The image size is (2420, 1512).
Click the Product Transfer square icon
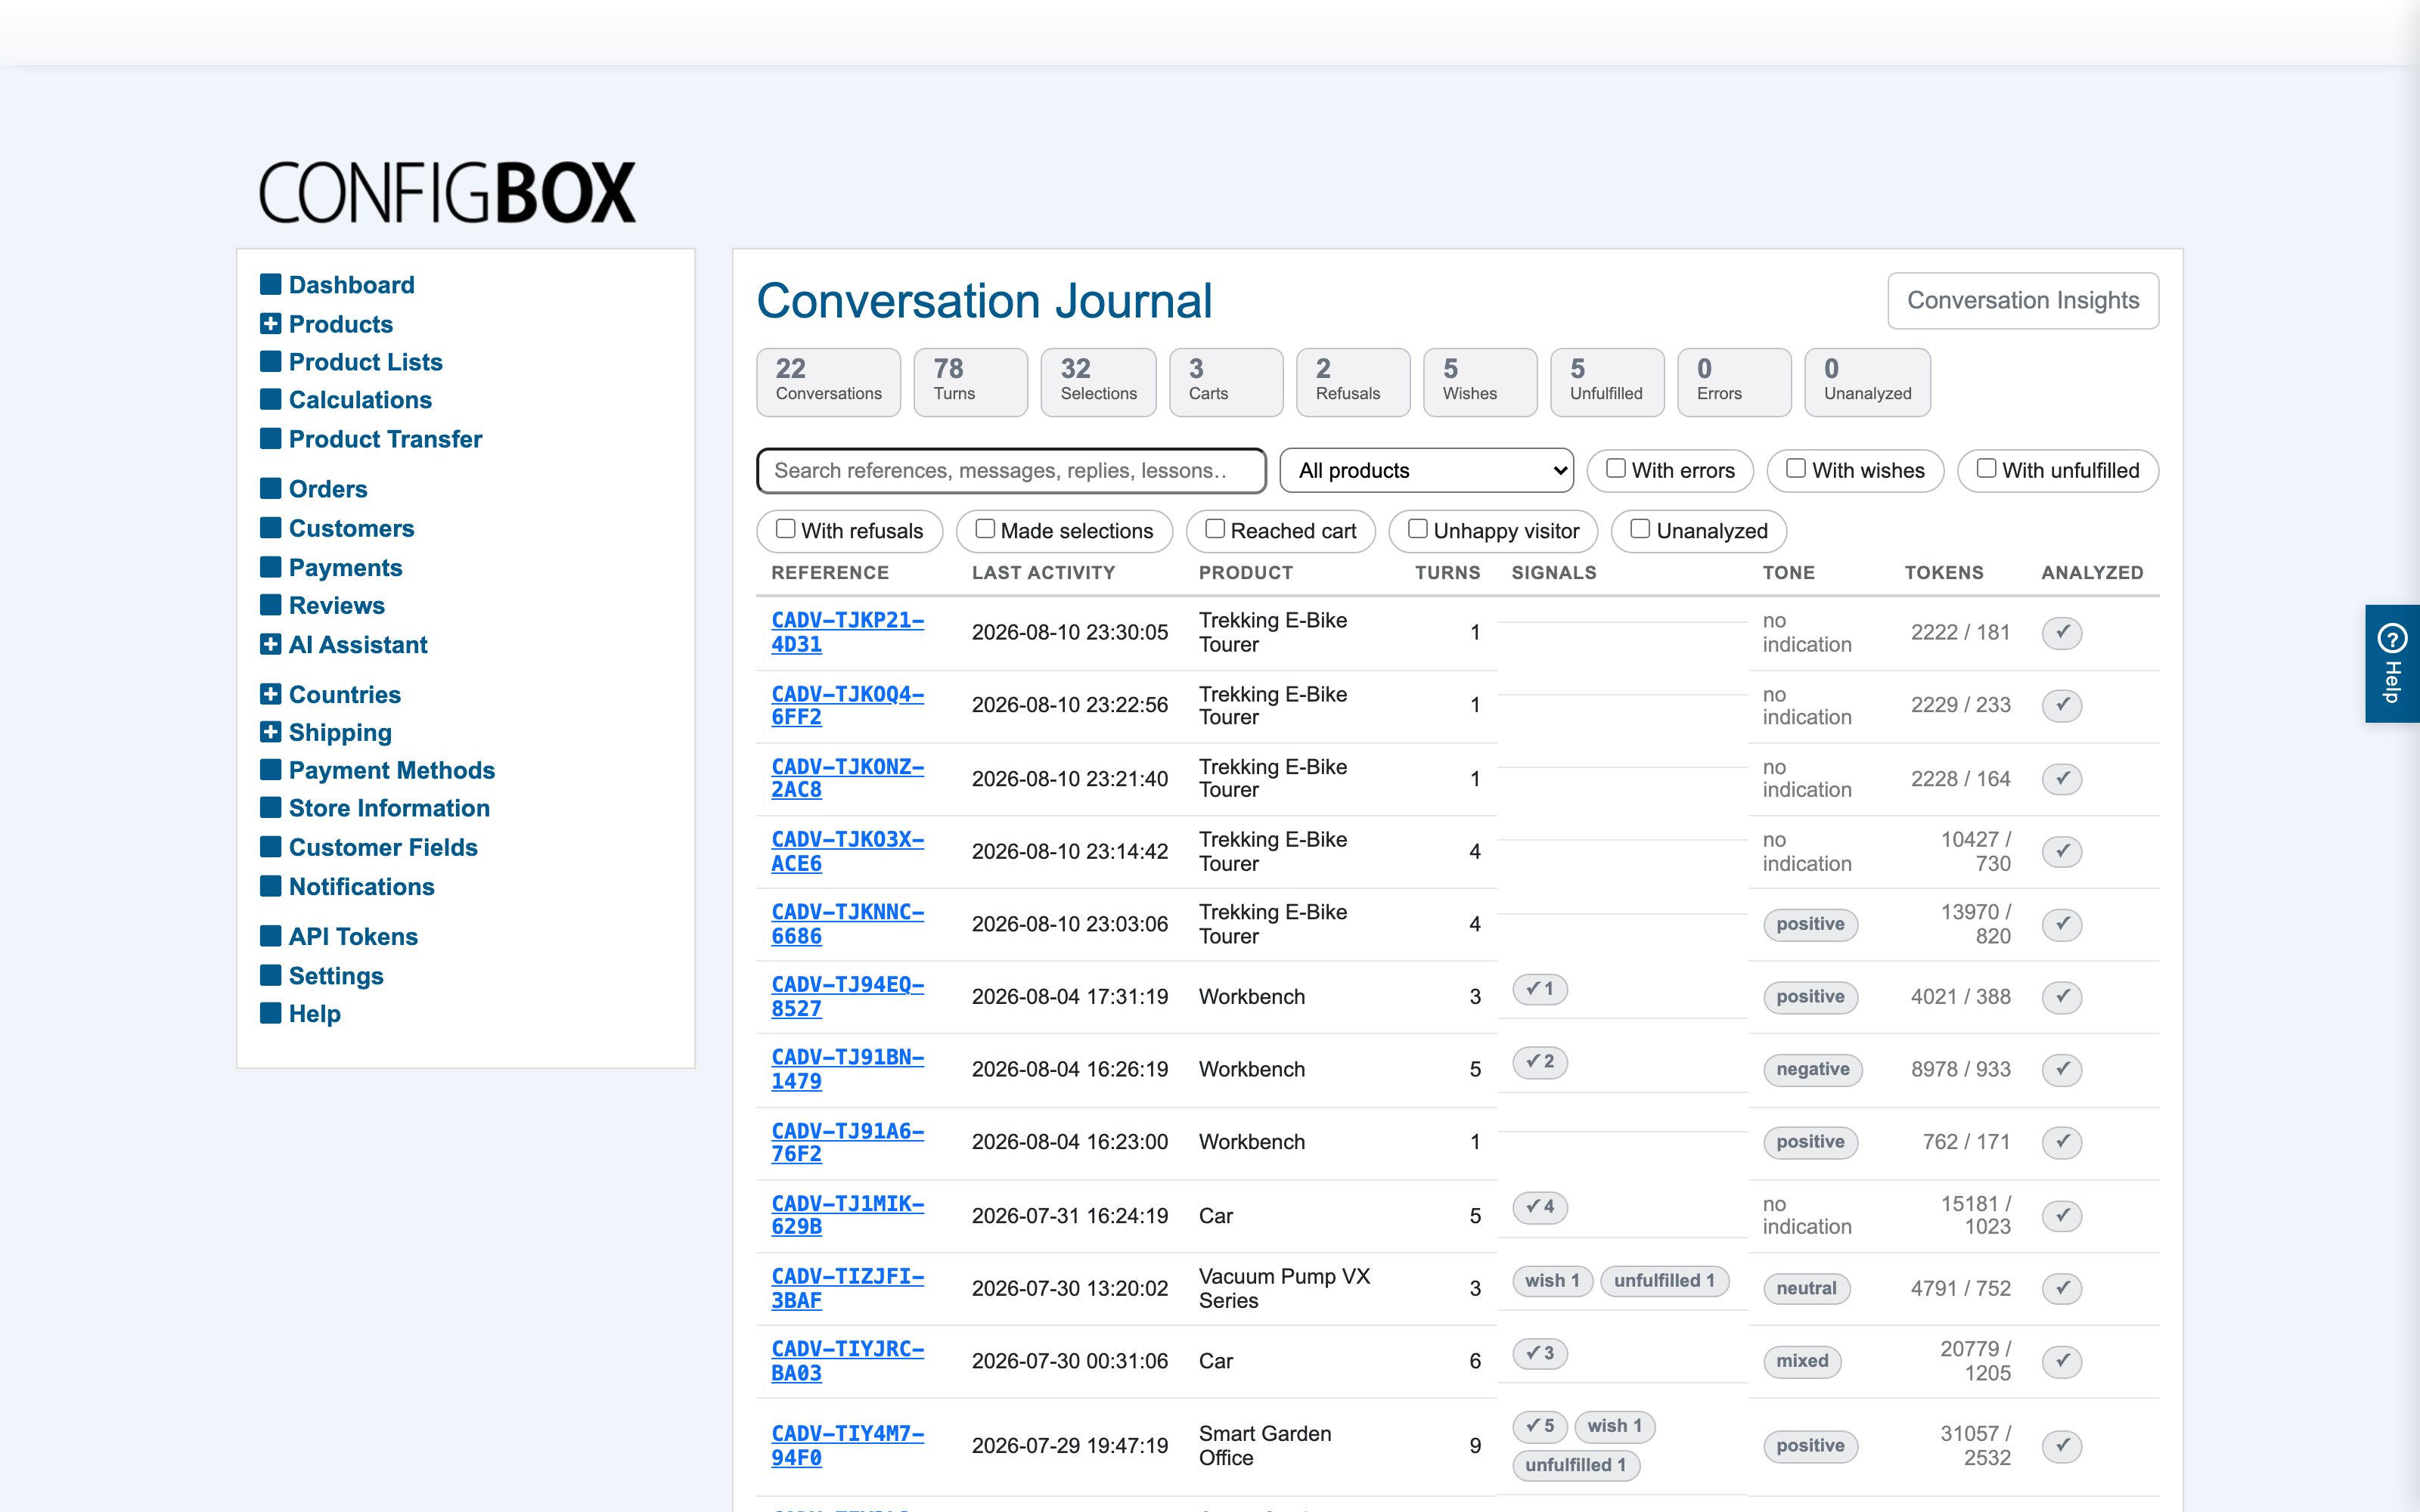click(270, 438)
